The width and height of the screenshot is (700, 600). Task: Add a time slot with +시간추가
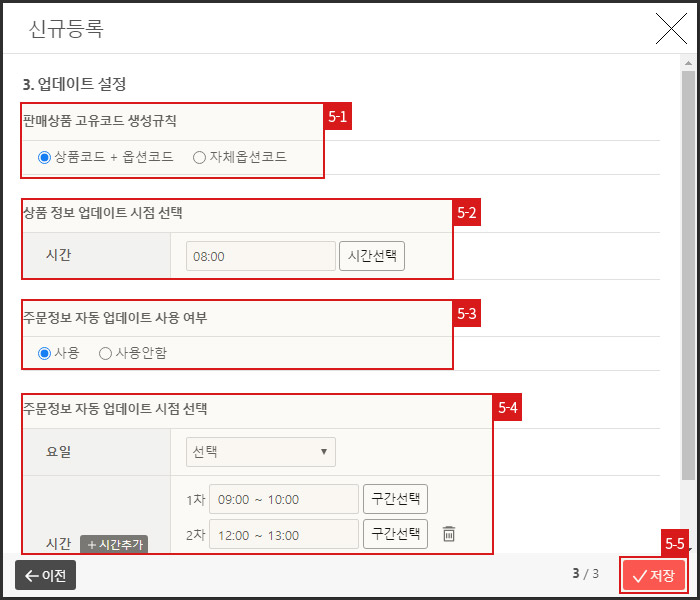point(114,544)
